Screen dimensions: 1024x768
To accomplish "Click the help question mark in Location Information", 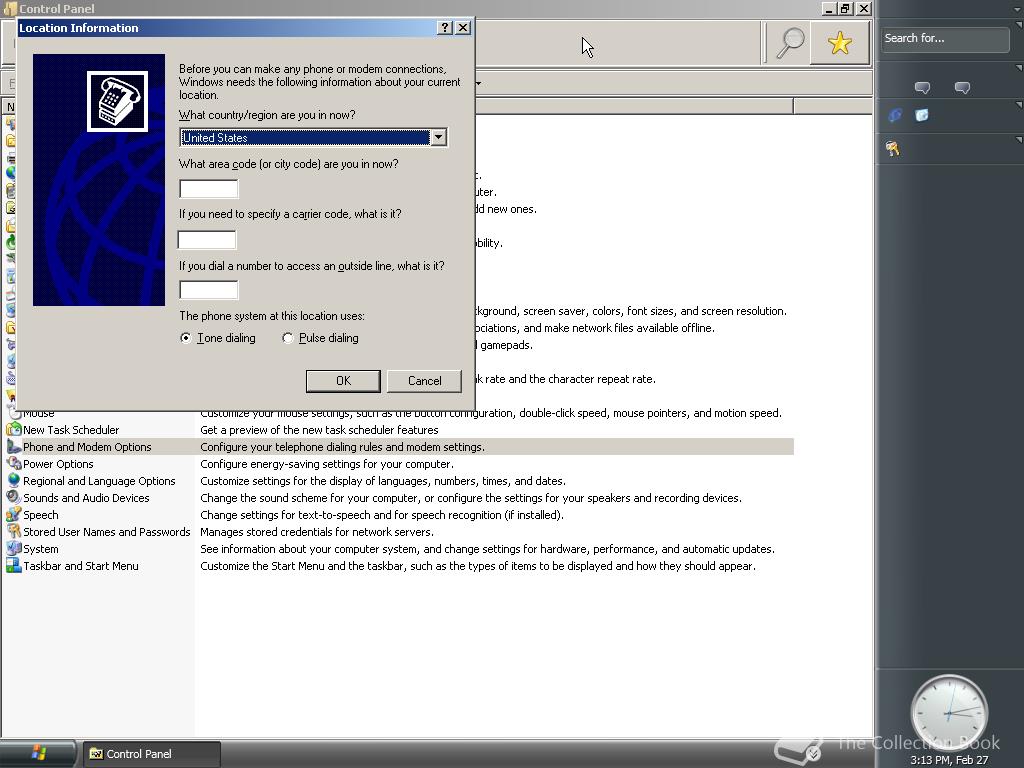I will 445,27.
